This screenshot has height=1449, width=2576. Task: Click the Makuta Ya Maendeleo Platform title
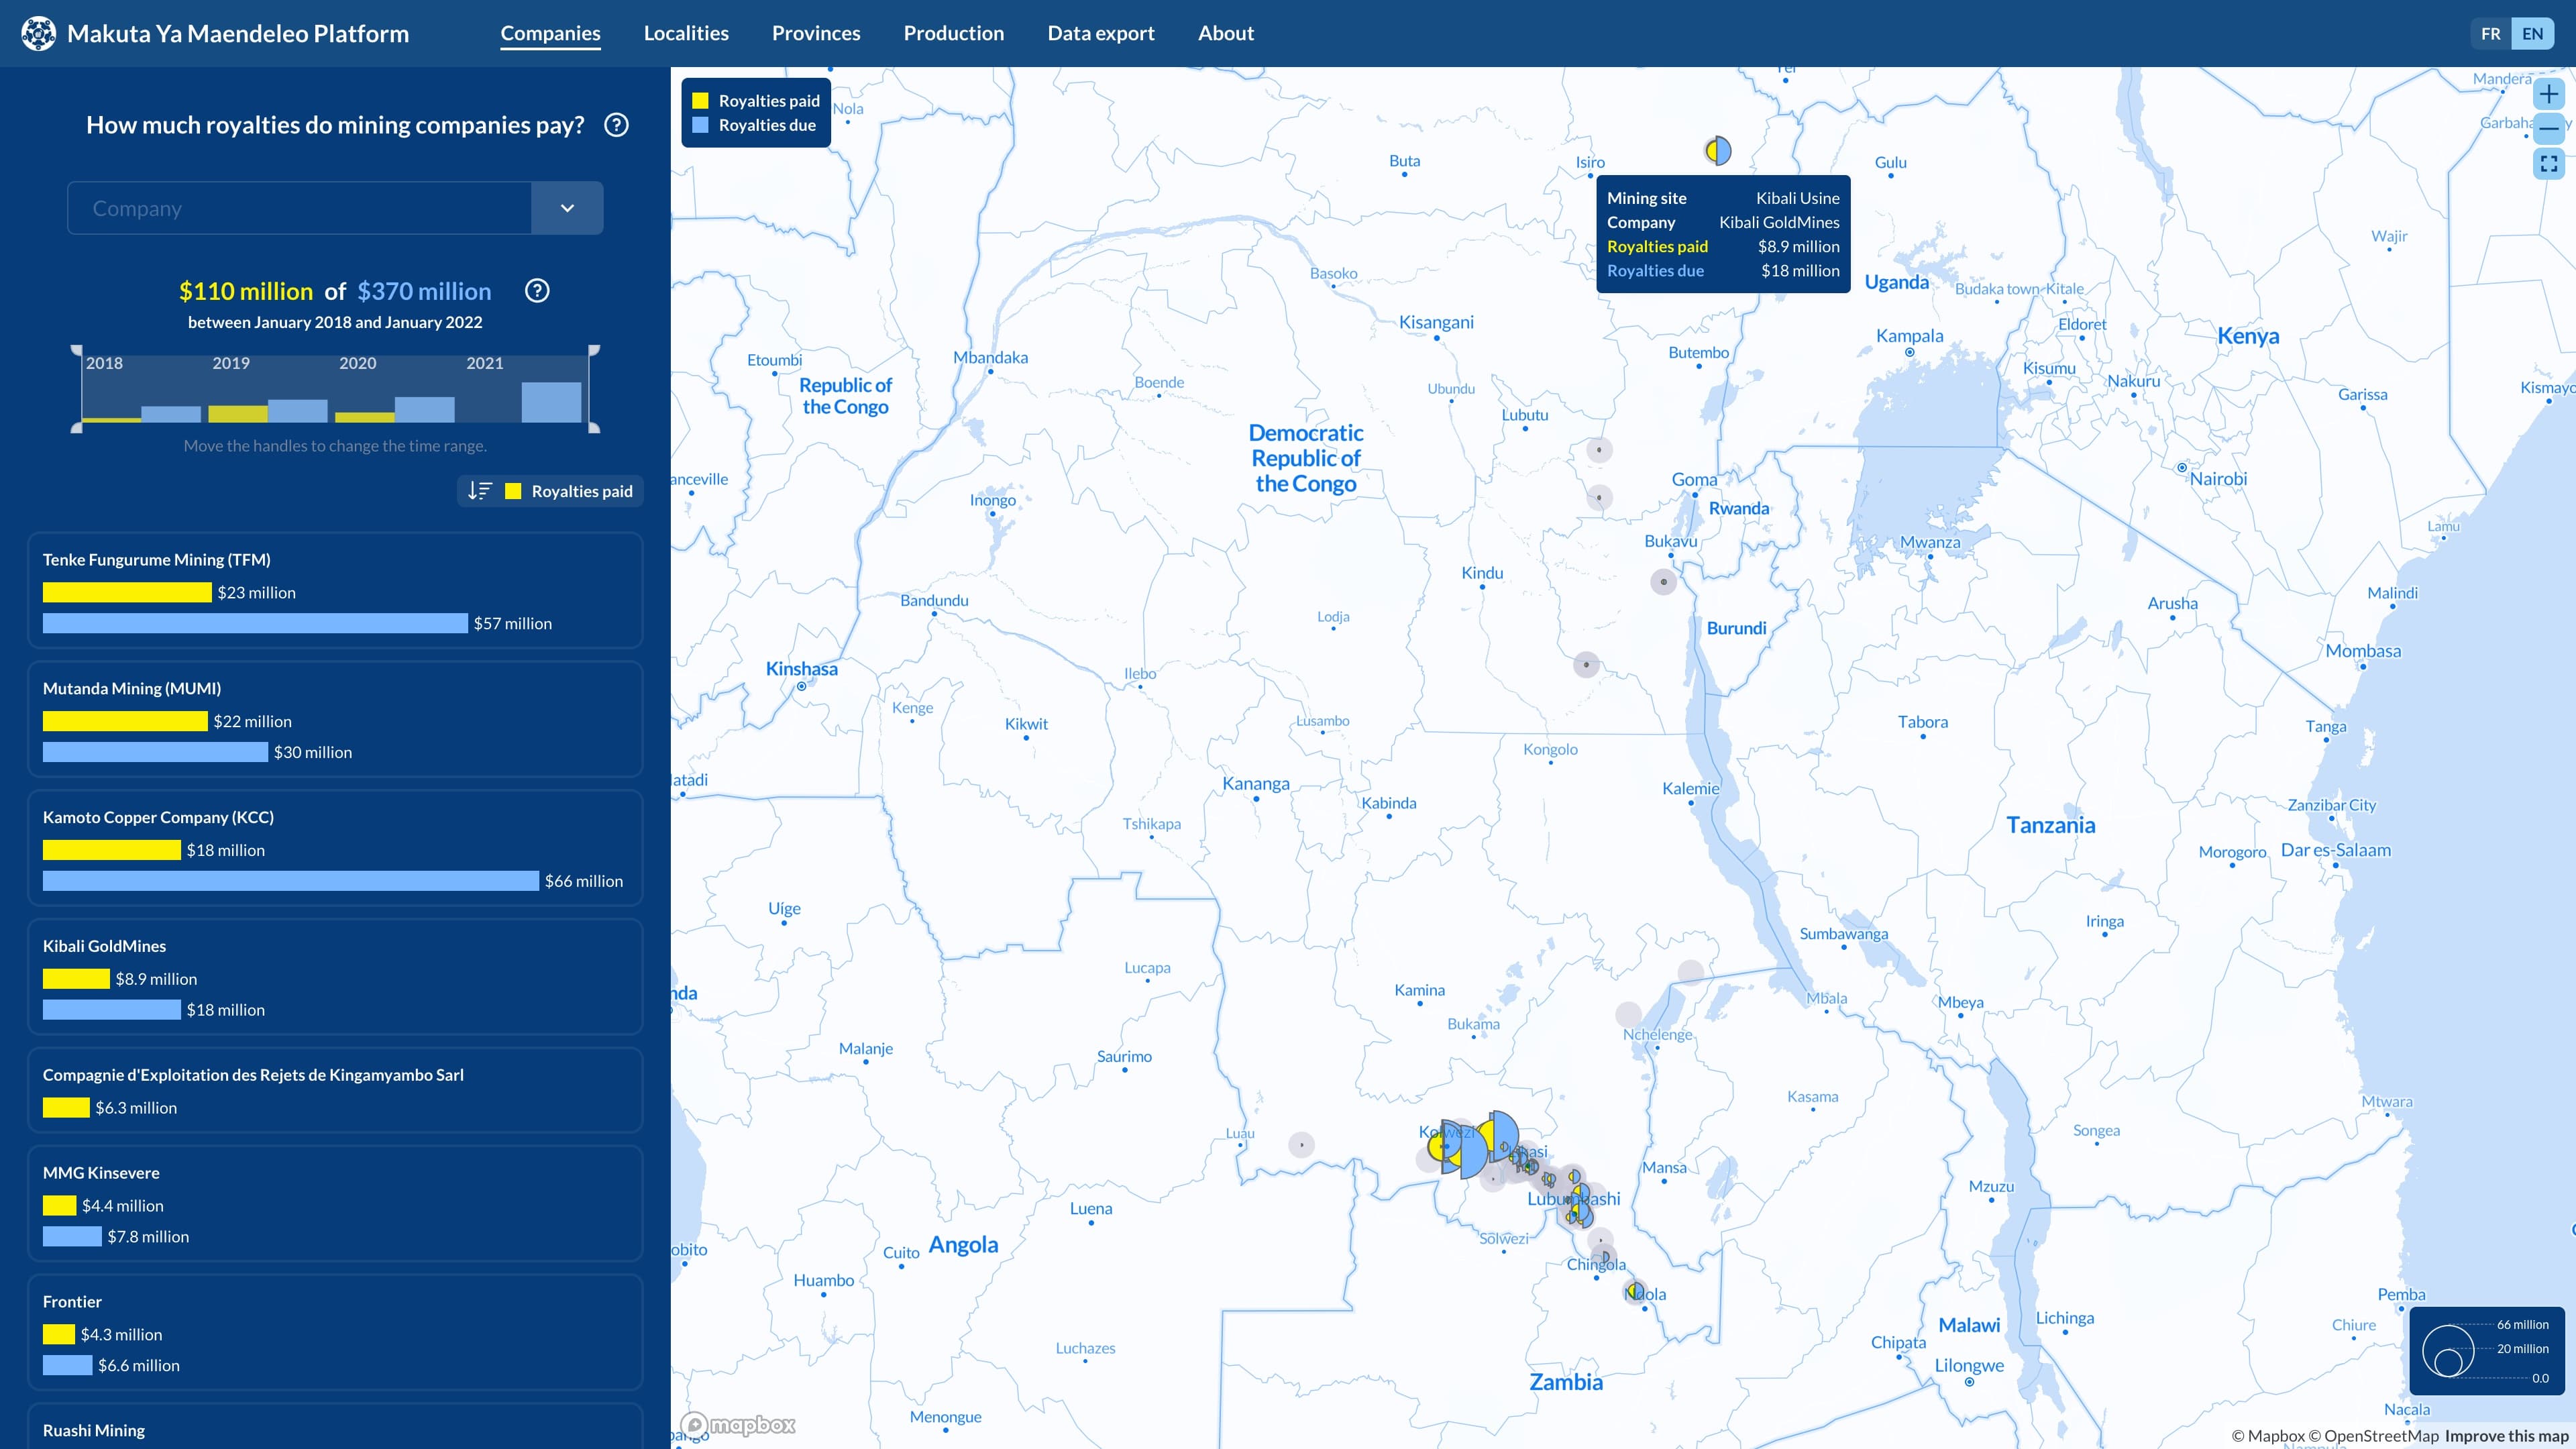click(x=238, y=33)
